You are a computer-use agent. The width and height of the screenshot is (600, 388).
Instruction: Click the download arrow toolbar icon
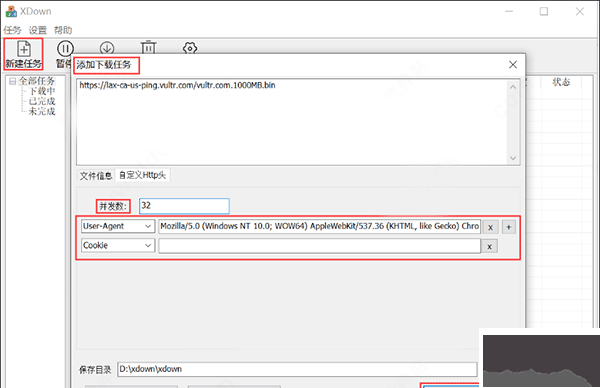click(107, 47)
